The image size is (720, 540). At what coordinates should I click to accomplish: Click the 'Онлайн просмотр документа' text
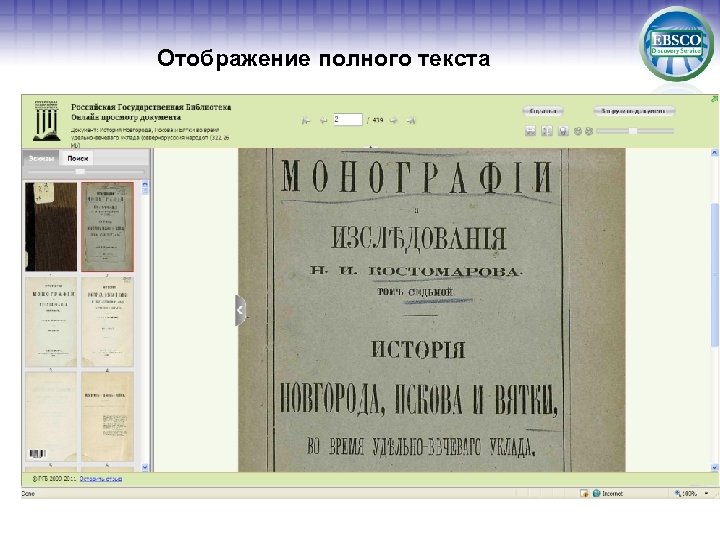(126, 118)
